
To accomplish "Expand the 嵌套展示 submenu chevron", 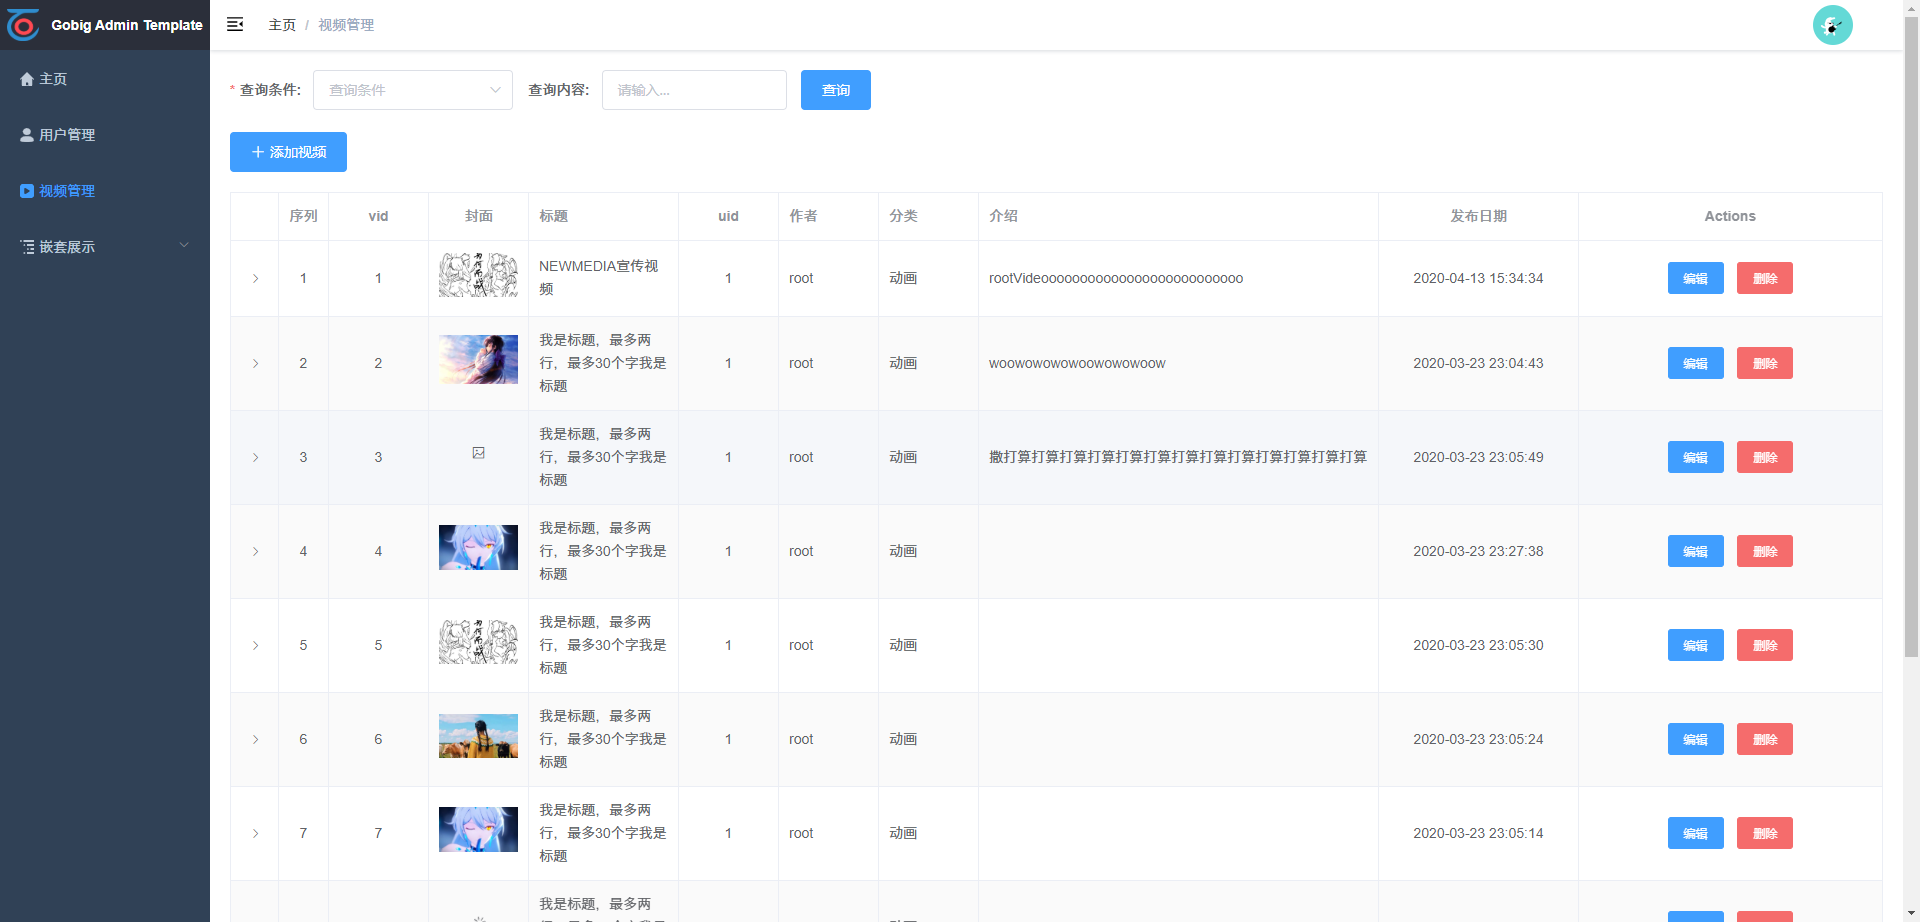I will pos(183,244).
